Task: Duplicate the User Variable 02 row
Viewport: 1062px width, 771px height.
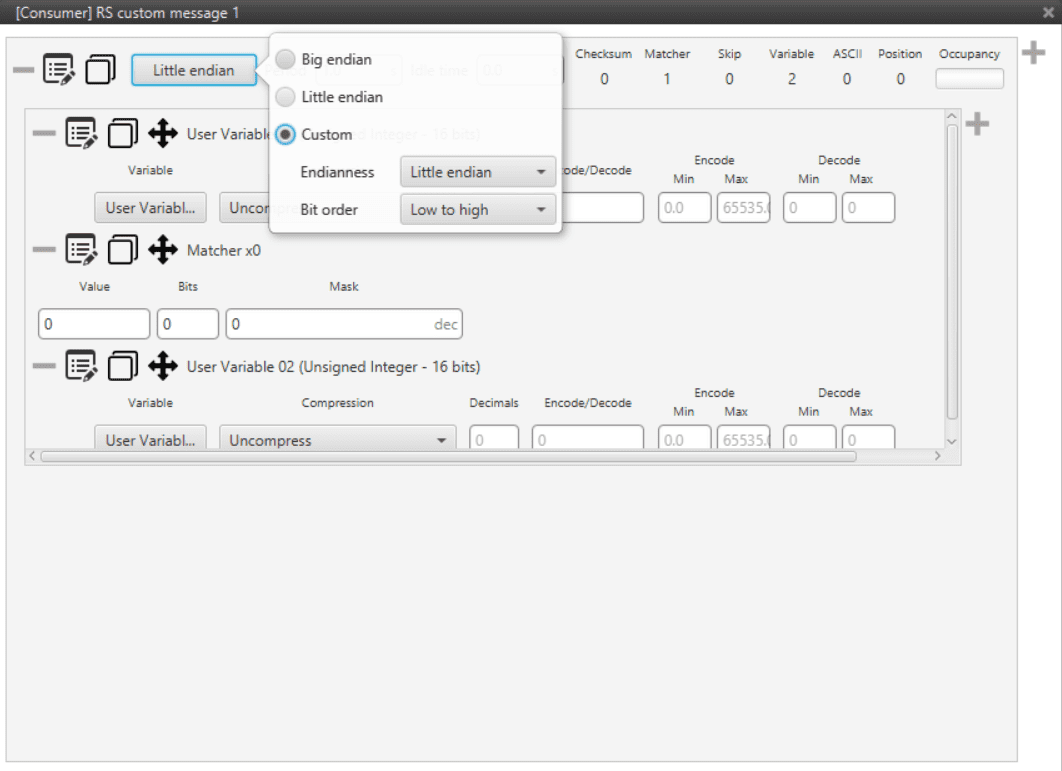Action: coord(123,367)
